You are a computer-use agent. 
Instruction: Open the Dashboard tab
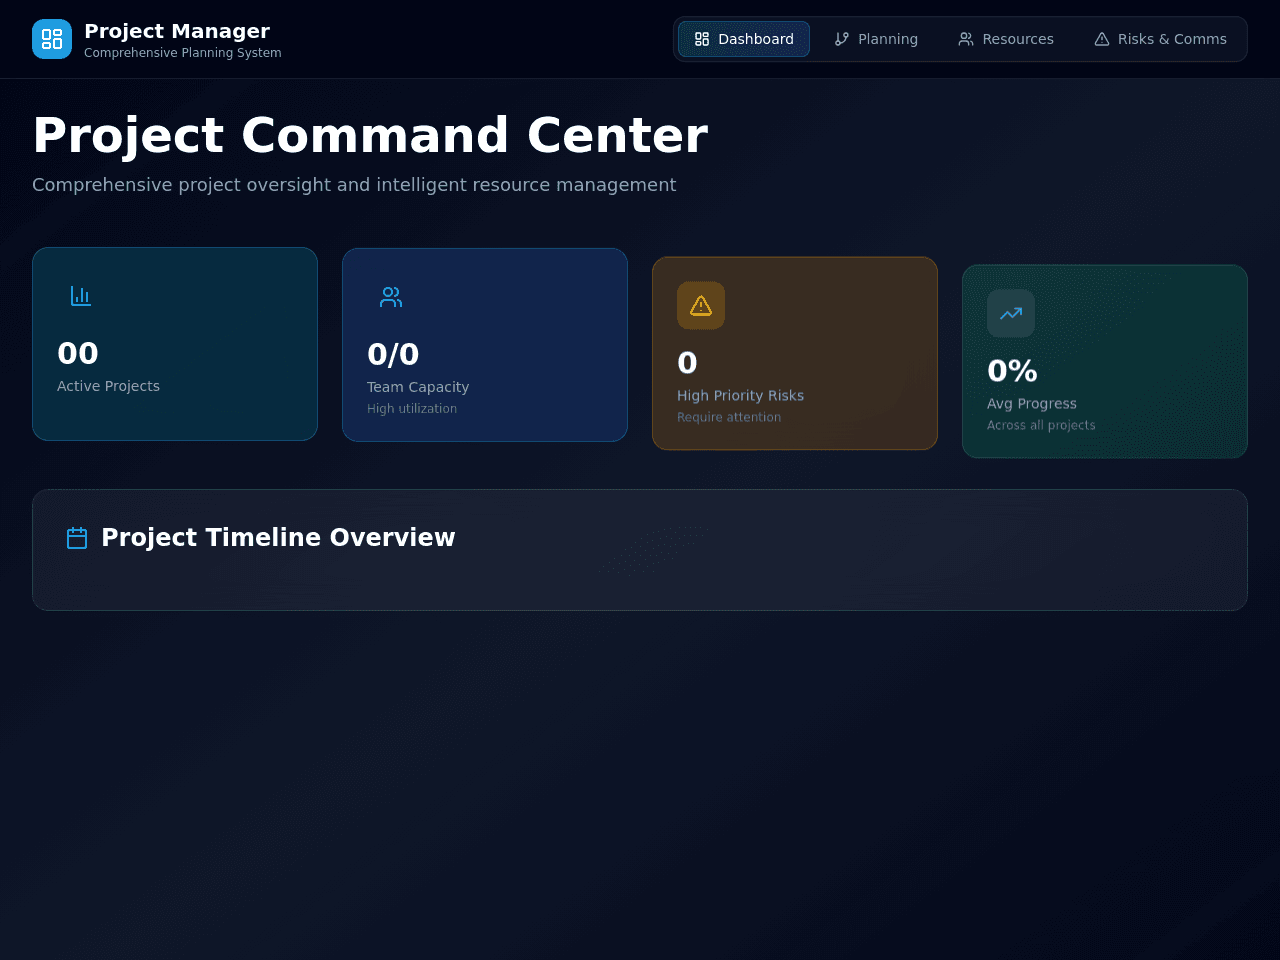click(x=744, y=39)
